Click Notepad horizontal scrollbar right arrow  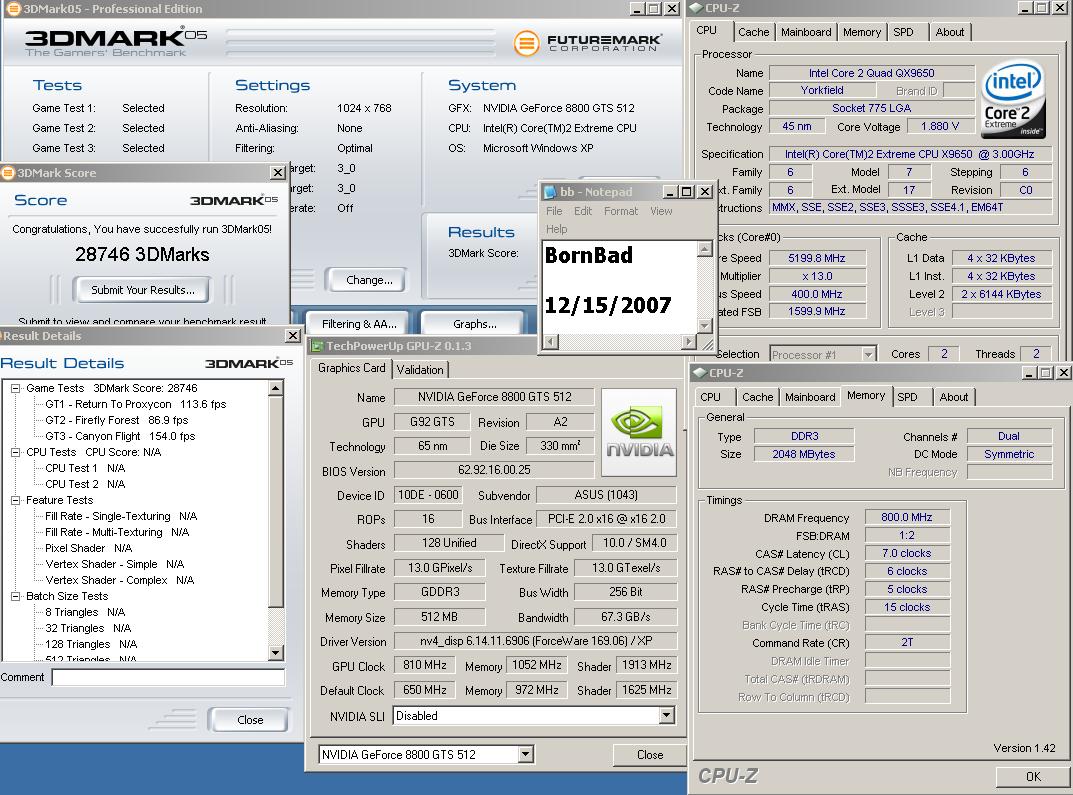[689, 341]
